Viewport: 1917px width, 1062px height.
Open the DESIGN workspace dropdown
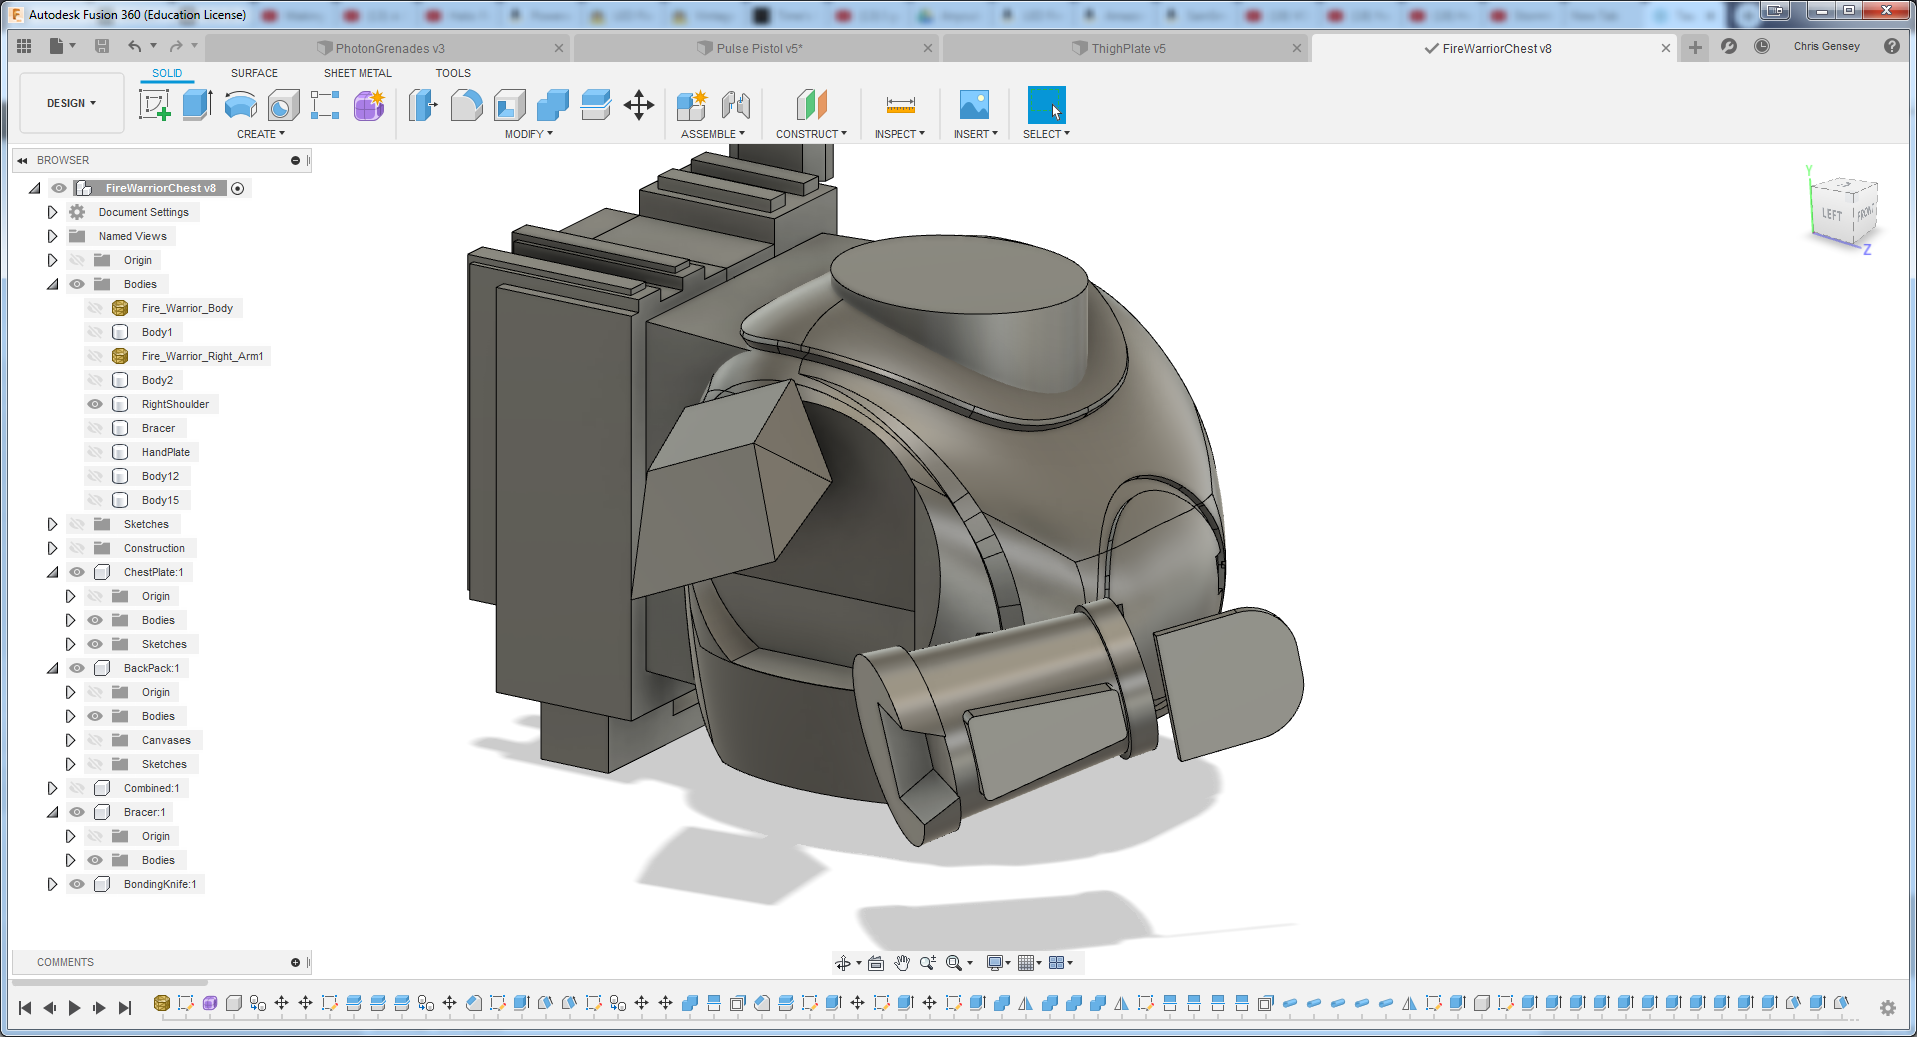(71, 103)
